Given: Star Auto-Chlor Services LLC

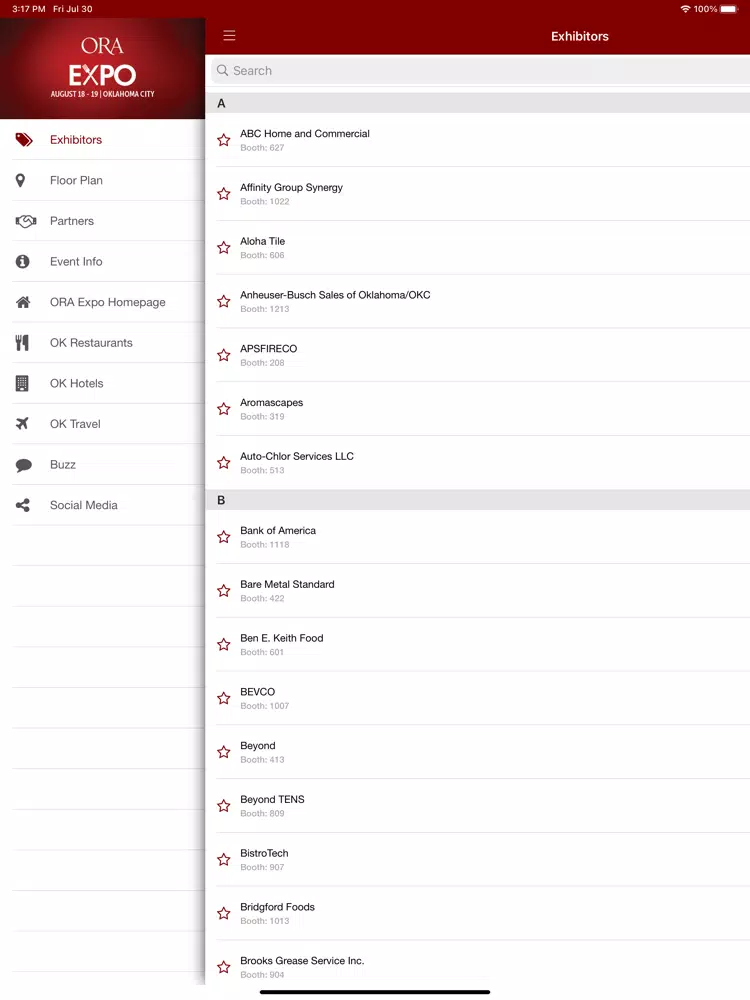Looking at the screenshot, I should 223,462.
